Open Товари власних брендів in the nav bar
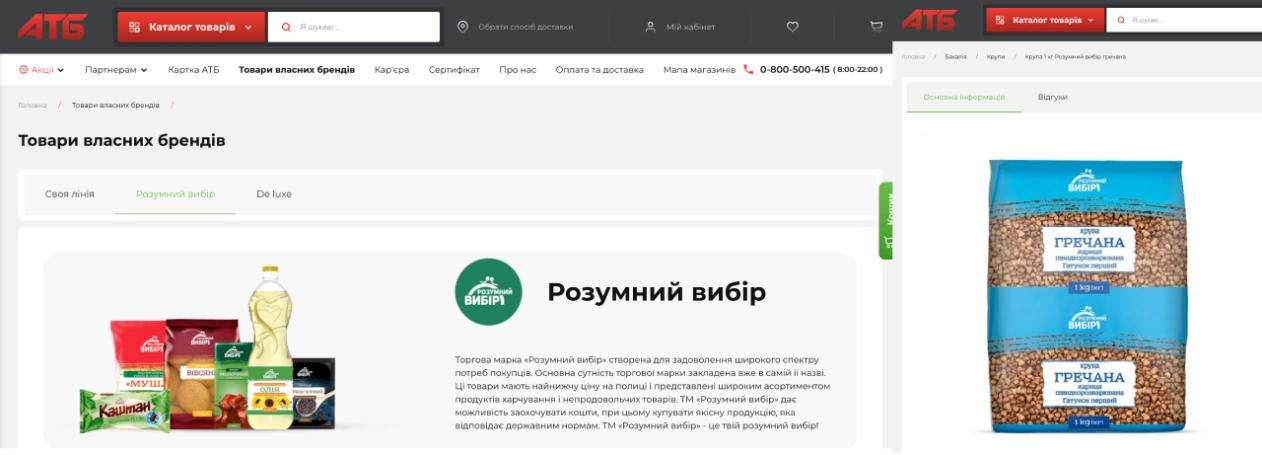 297,70
